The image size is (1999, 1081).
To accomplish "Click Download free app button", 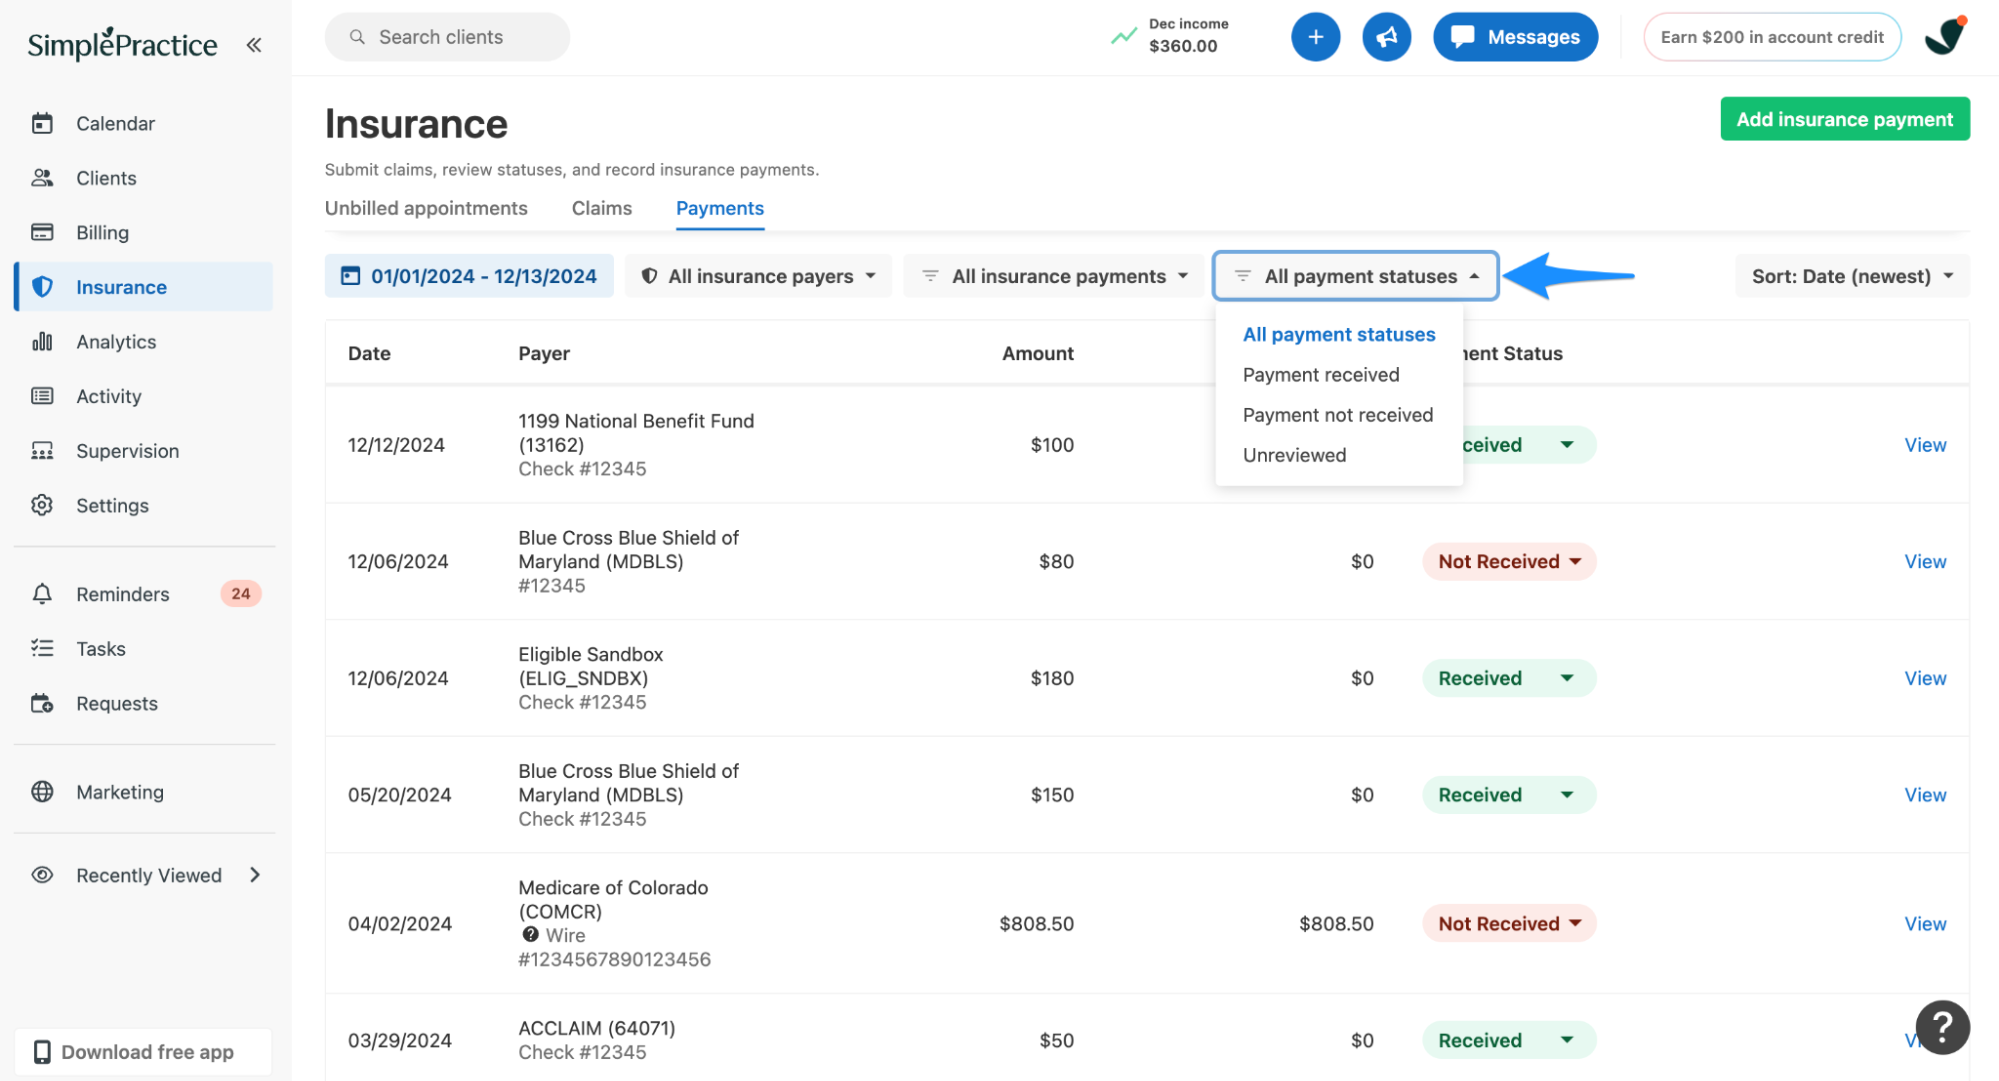I will (x=143, y=1052).
